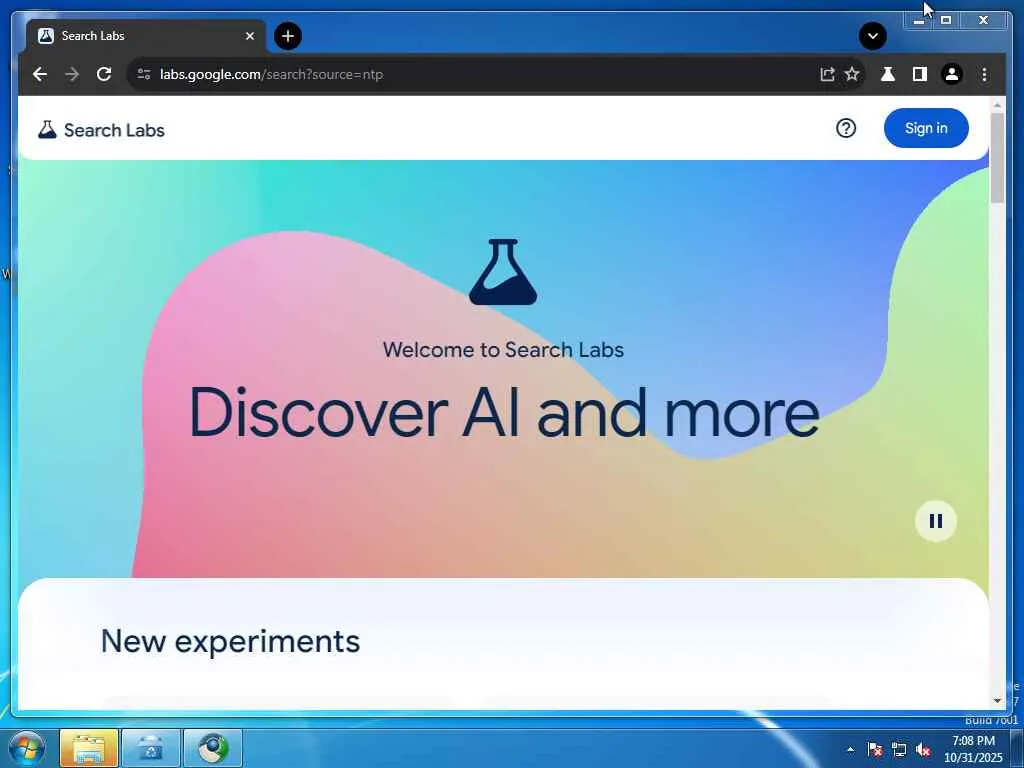This screenshot has width=1024, height=768.
Task: Open the help question mark icon
Action: [x=846, y=128]
